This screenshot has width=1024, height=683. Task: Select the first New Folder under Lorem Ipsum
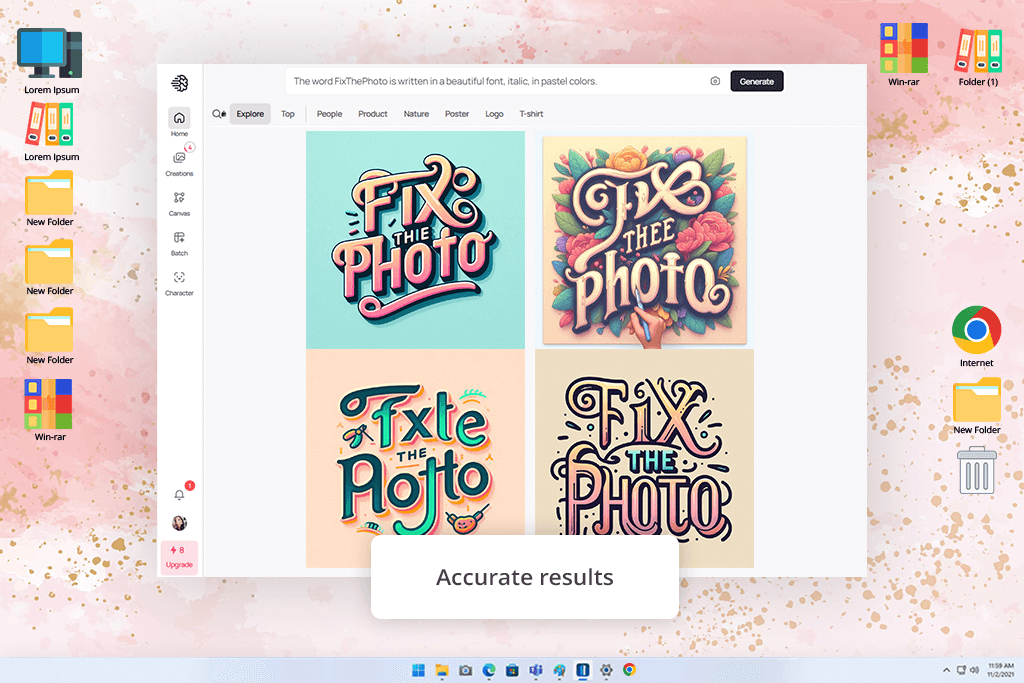pyautogui.click(x=50, y=199)
